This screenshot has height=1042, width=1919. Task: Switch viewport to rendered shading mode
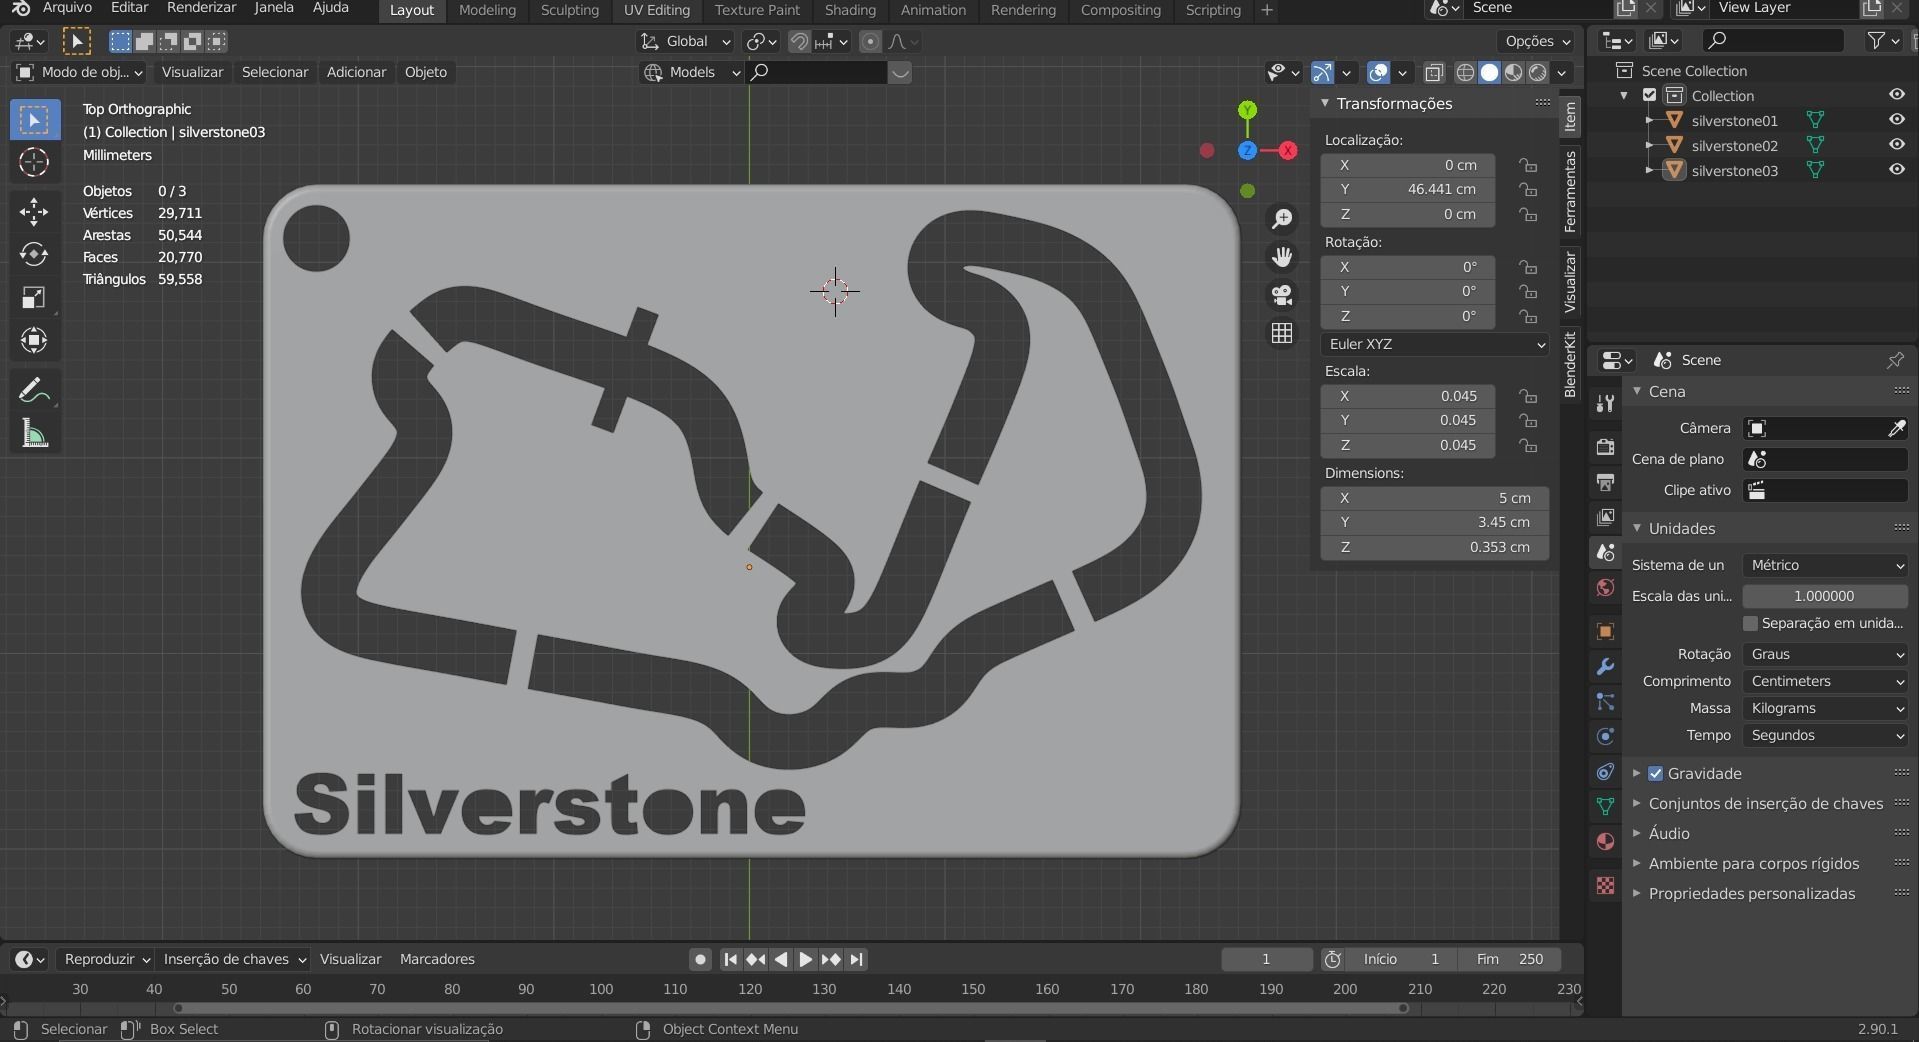tap(1537, 72)
